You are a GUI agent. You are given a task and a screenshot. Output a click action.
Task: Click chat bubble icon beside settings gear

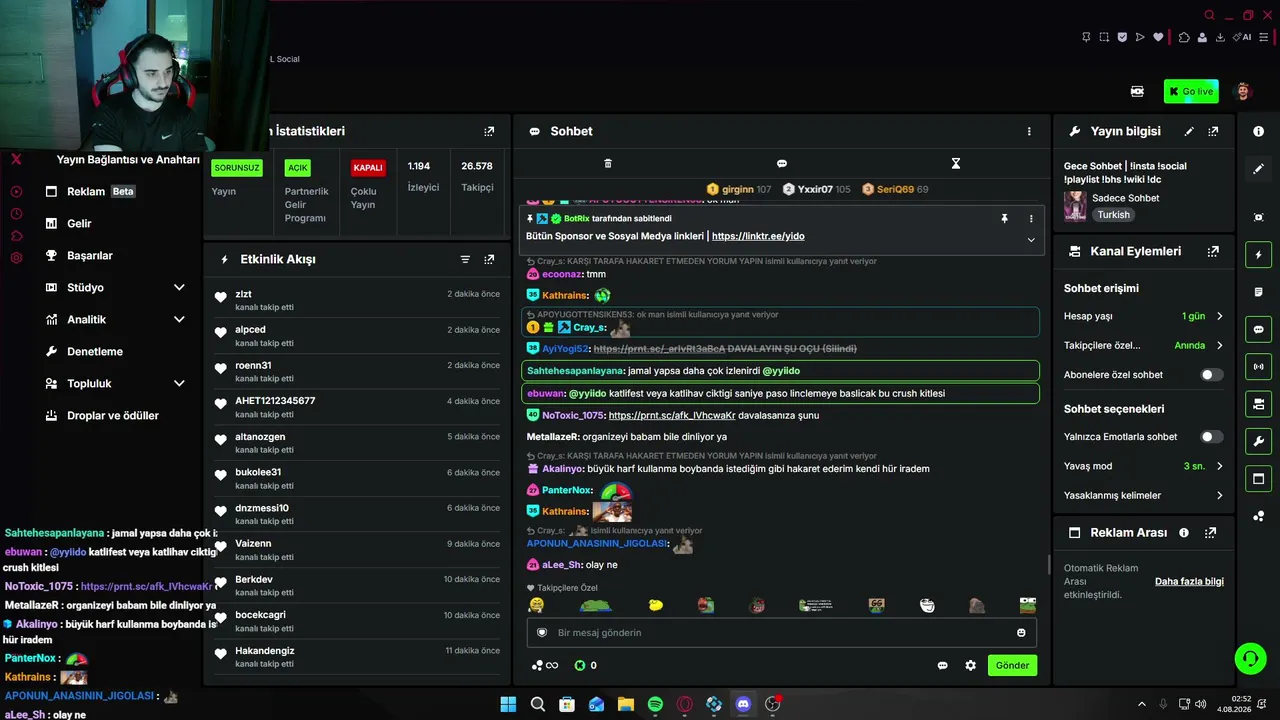pyautogui.click(x=942, y=665)
